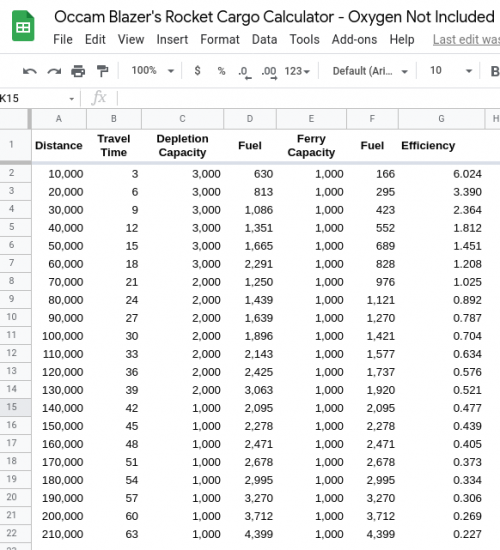Screen dimensions: 500x550
Task: Open the Add-ons menu
Action: pyautogui.click(x=354, y=40)
